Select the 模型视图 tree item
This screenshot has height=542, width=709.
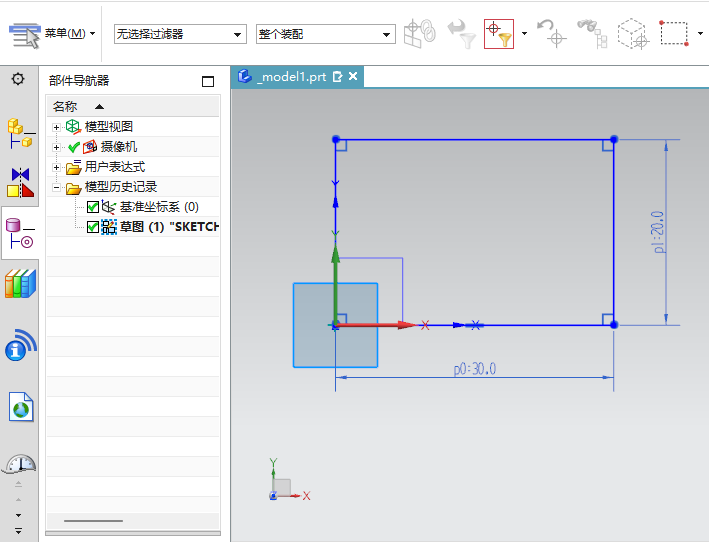tap(109, 127)
